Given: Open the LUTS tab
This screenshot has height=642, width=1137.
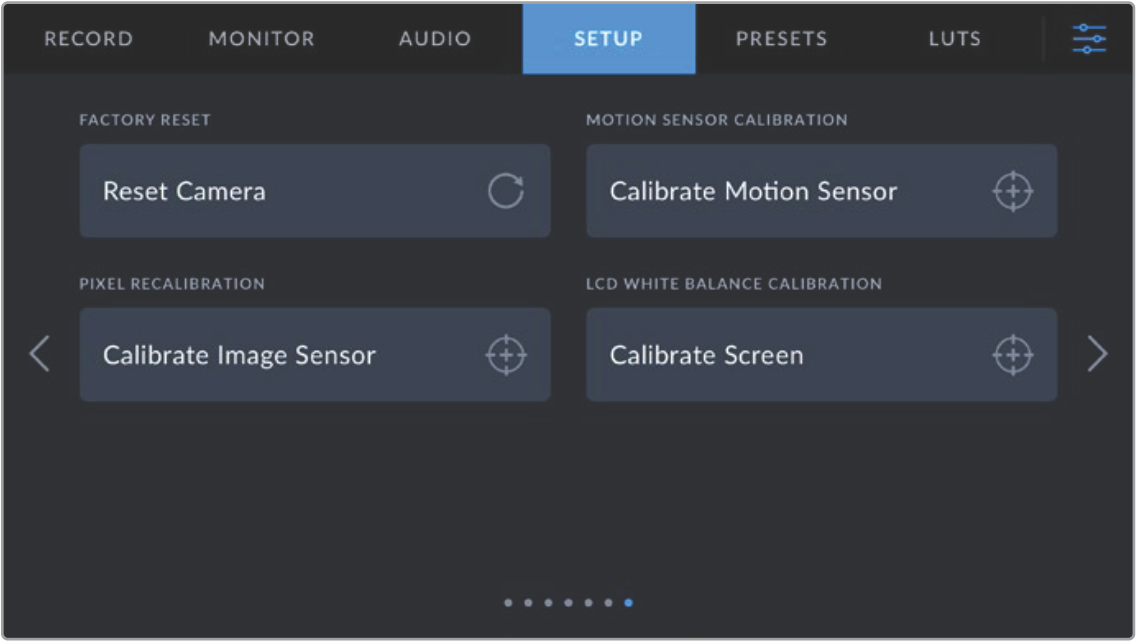Looking at the screenshot, I should pos(954,39).
